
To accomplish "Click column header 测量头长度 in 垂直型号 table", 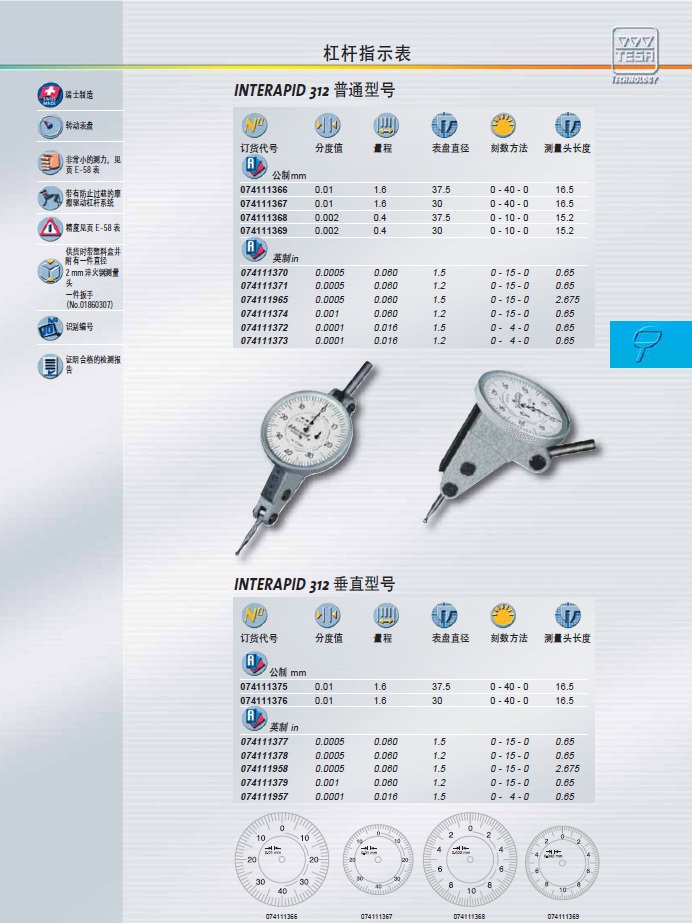I will [x=567, y=638].
